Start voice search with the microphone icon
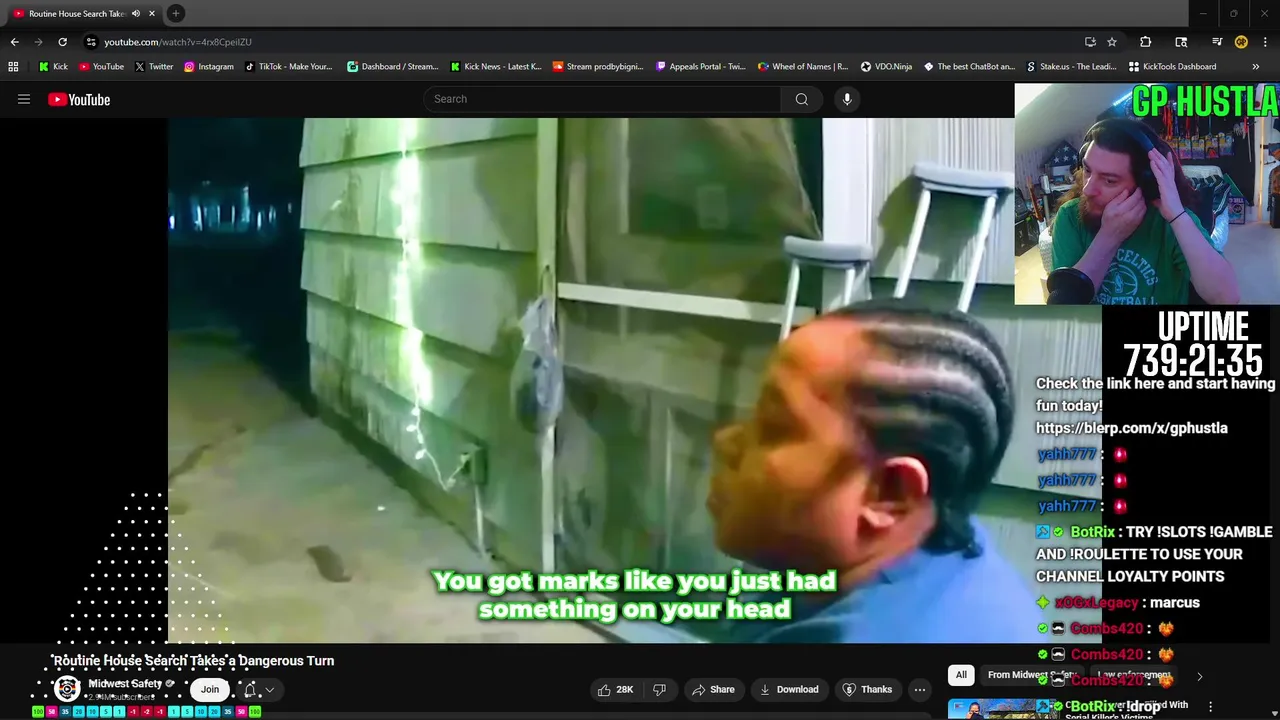This screenshot has height=720, width=1280. (x=847, y=99)
